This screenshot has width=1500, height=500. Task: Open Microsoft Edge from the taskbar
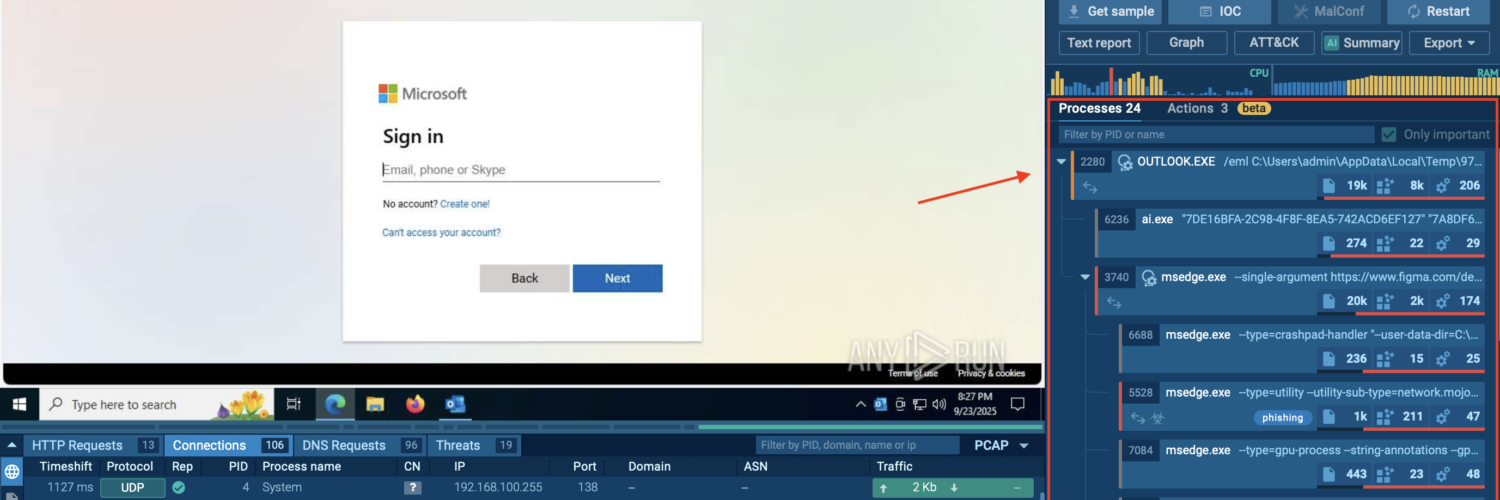(335, 404)
